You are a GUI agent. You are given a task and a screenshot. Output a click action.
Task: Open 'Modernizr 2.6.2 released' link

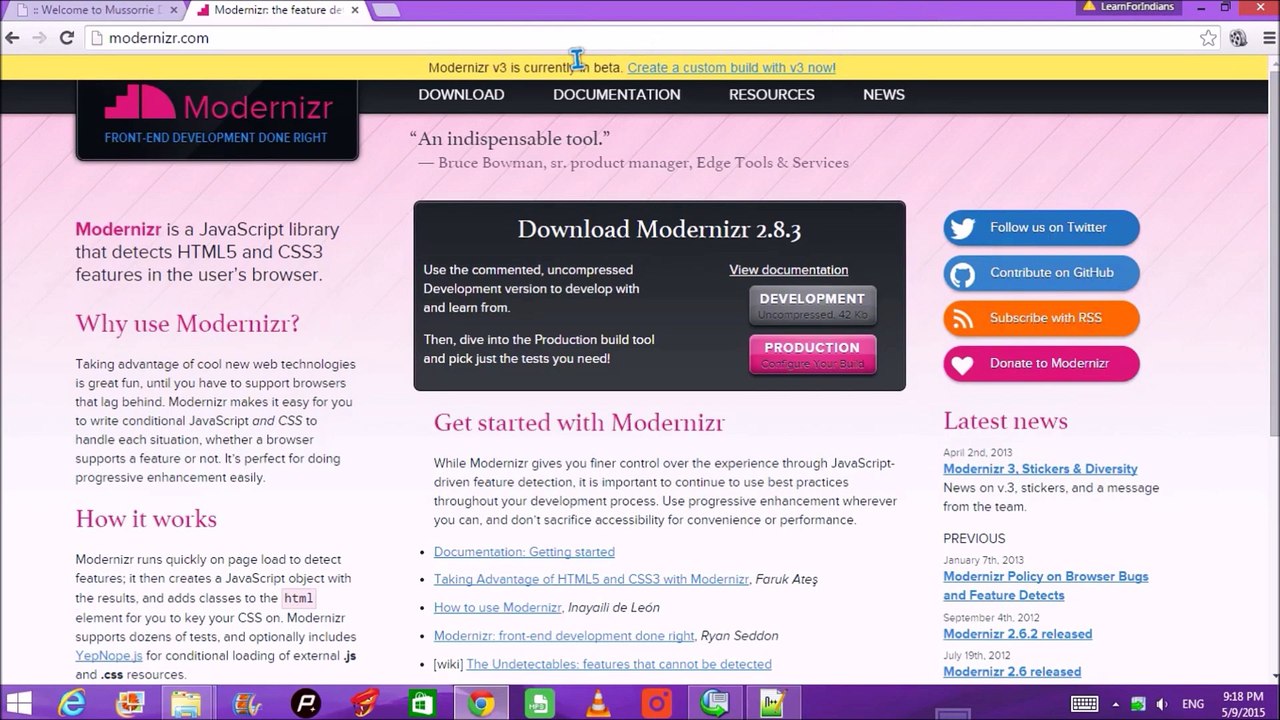[1017, 634]
